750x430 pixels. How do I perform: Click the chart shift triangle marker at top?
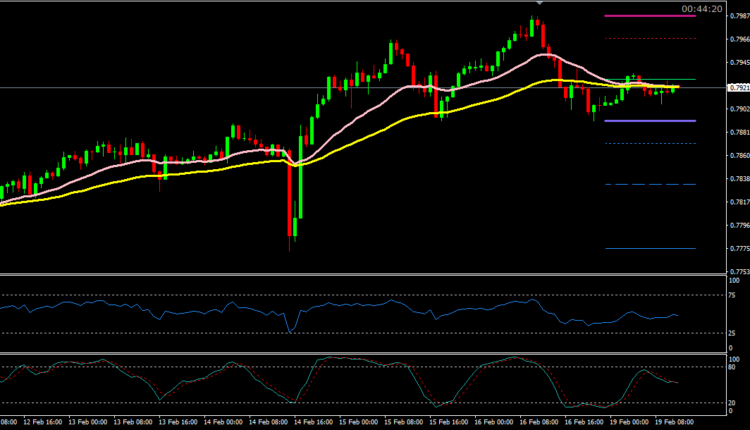(x=540, y=4)
